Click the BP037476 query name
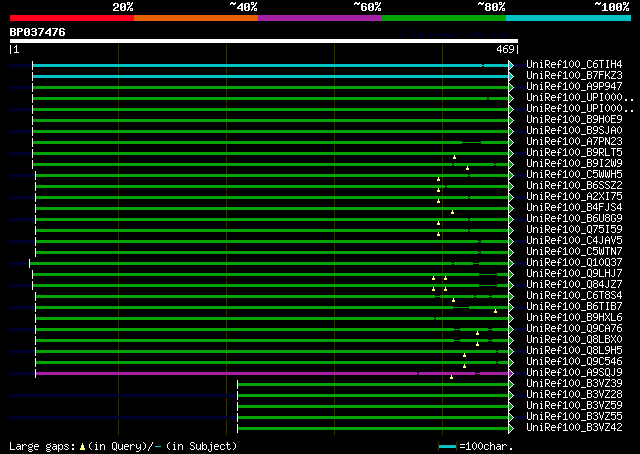640x454 pixels. 38,33
